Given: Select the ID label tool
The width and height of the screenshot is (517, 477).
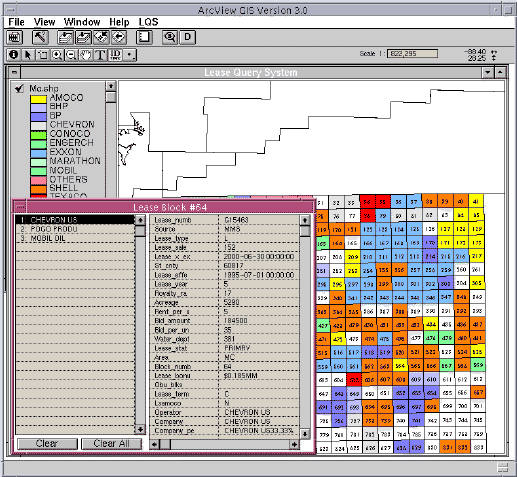Looking at the screenshot, I should 115,55.
